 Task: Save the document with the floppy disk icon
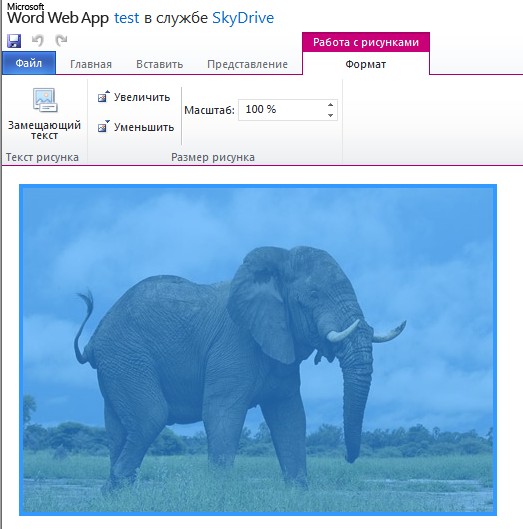click(x=14, y=41)
